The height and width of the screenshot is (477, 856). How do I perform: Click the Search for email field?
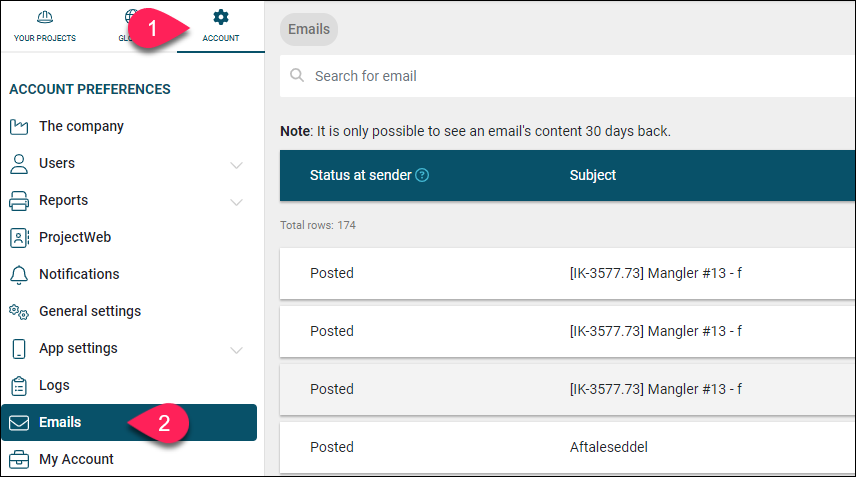tap(567, 76)
